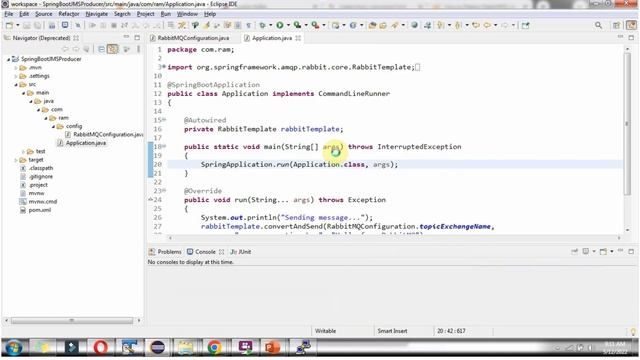This screenshot has width=640, height=360.
Task: Select pom.xml file in Navigator
Action: (x=36, y=210)
